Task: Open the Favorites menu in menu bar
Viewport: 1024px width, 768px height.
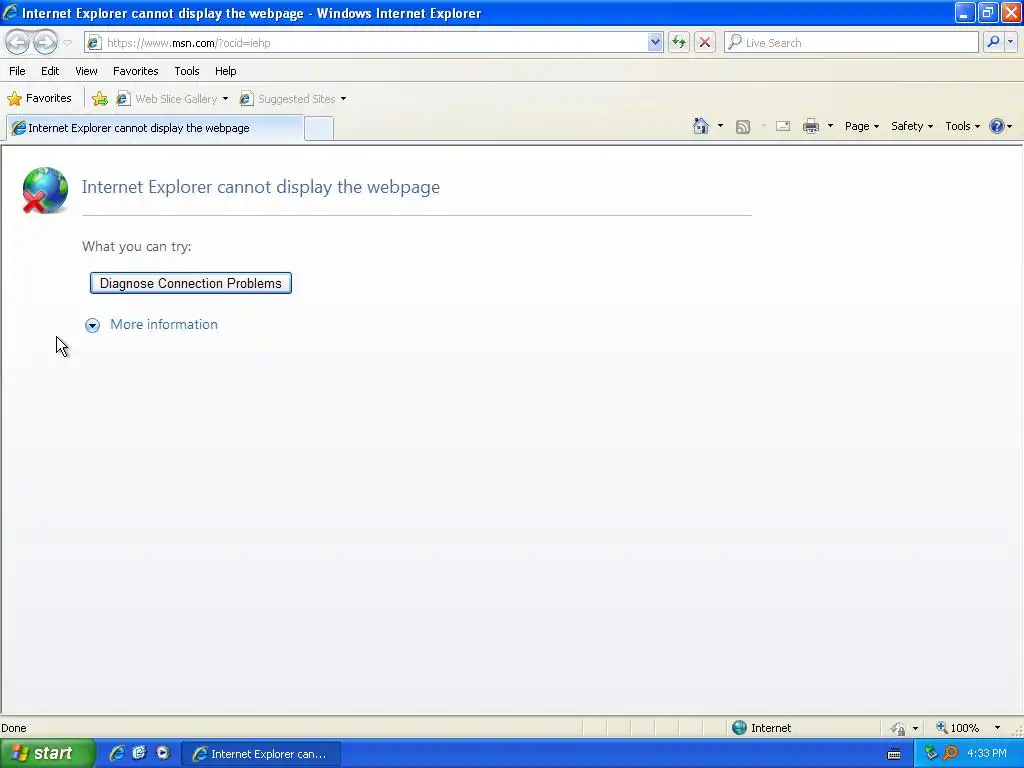Action: tap(136, 71)
